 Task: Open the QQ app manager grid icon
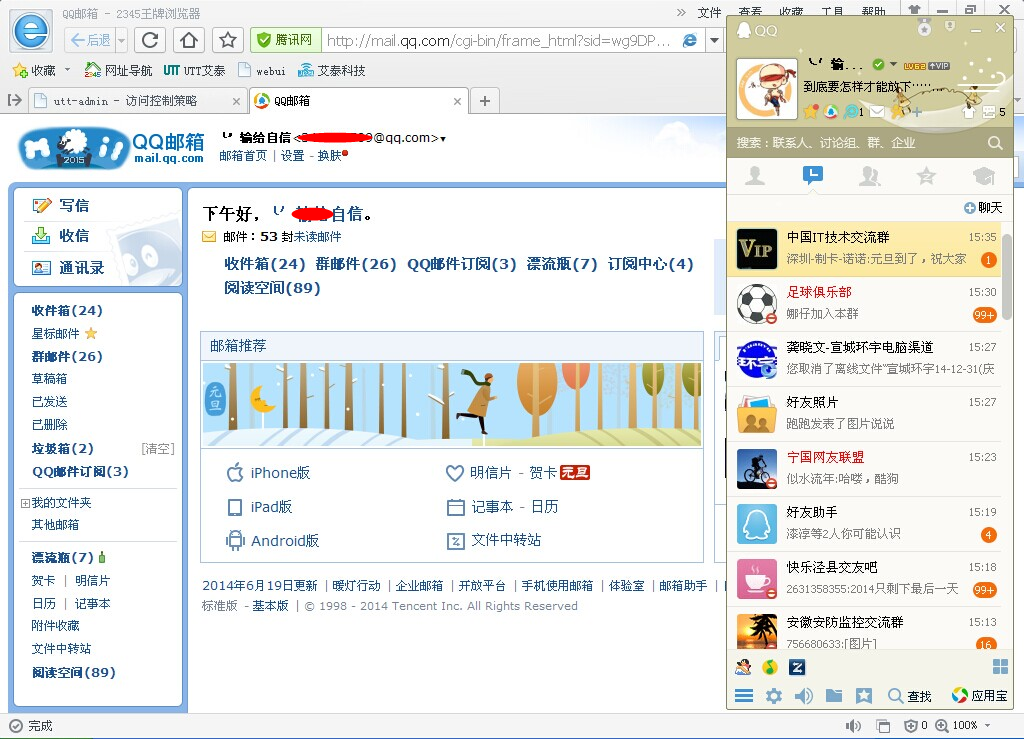(1000, 667)
